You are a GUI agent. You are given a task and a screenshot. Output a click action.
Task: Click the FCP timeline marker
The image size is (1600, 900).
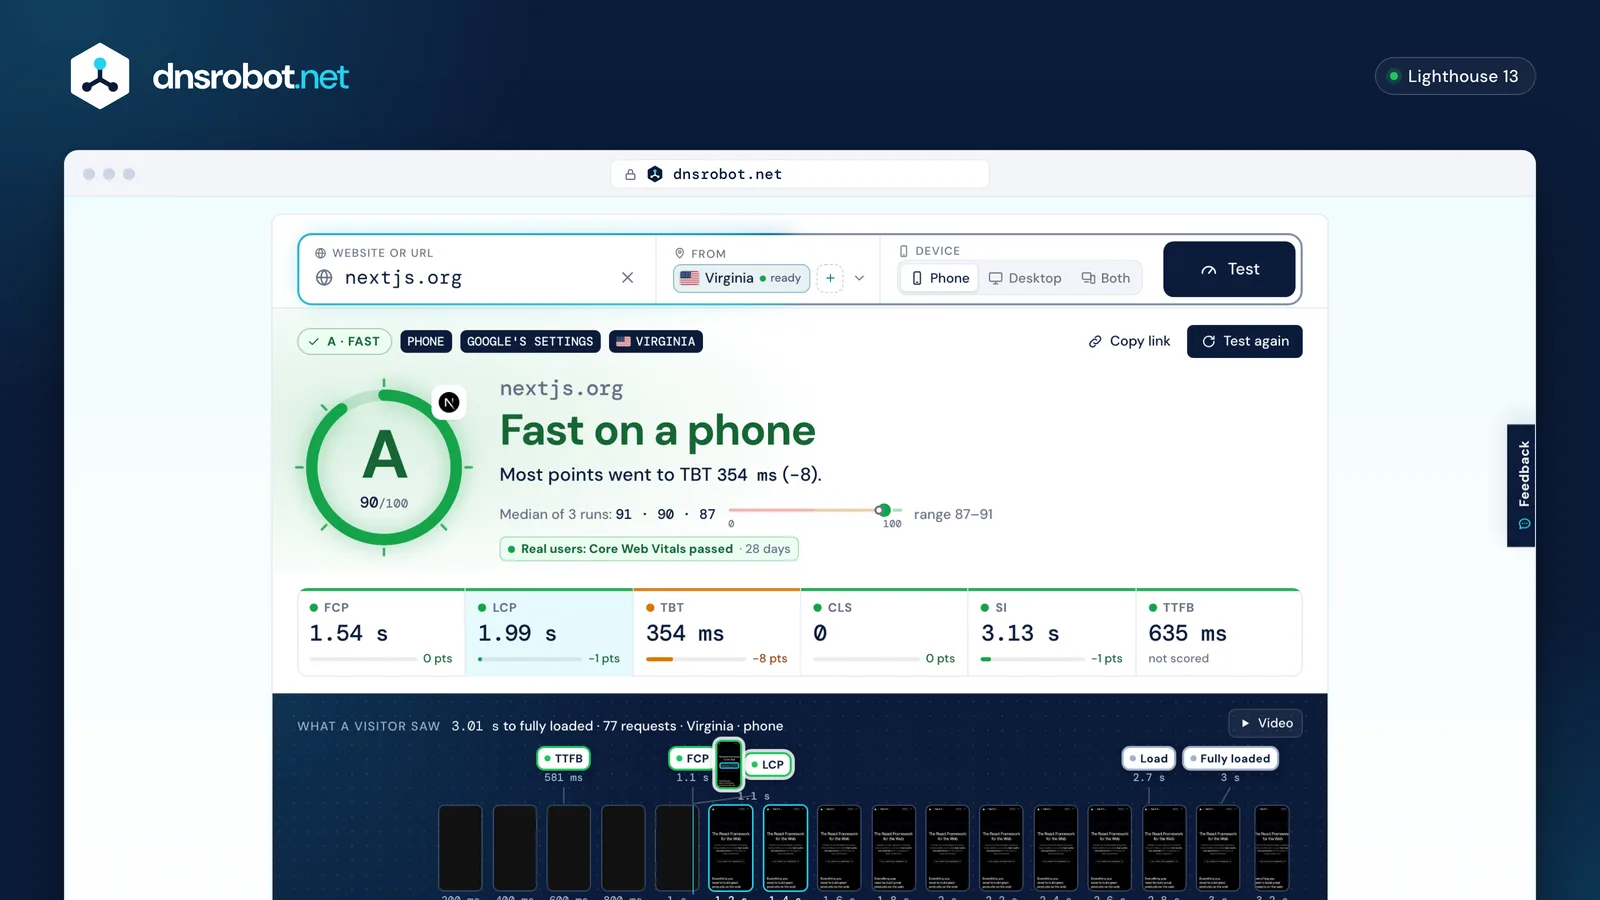coord(692,759)
